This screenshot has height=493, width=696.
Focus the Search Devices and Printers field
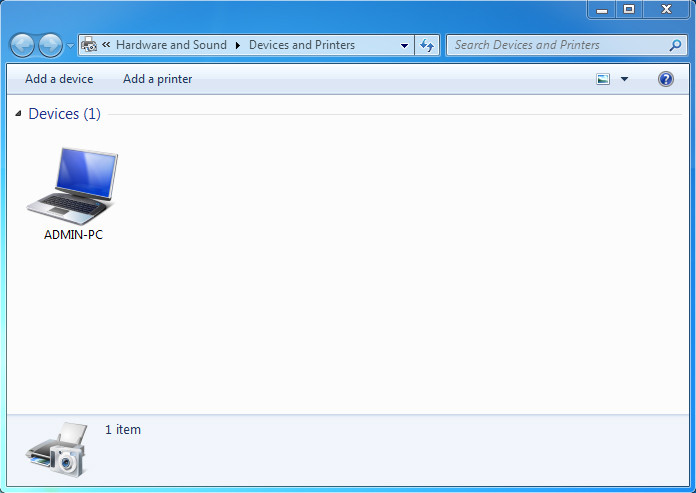(555, 45)
